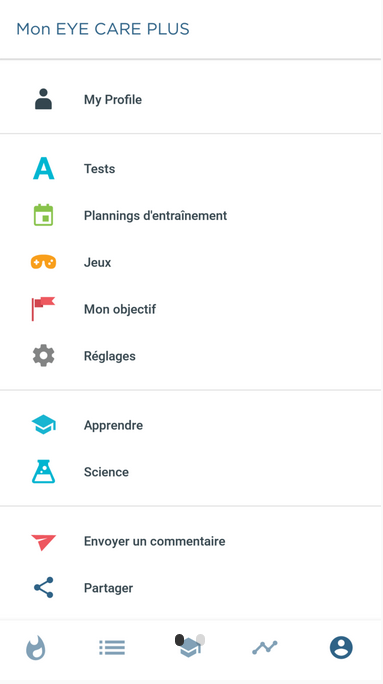Select the Jeux menu item
The image size is (383, 684).
[x=191, y=262]
